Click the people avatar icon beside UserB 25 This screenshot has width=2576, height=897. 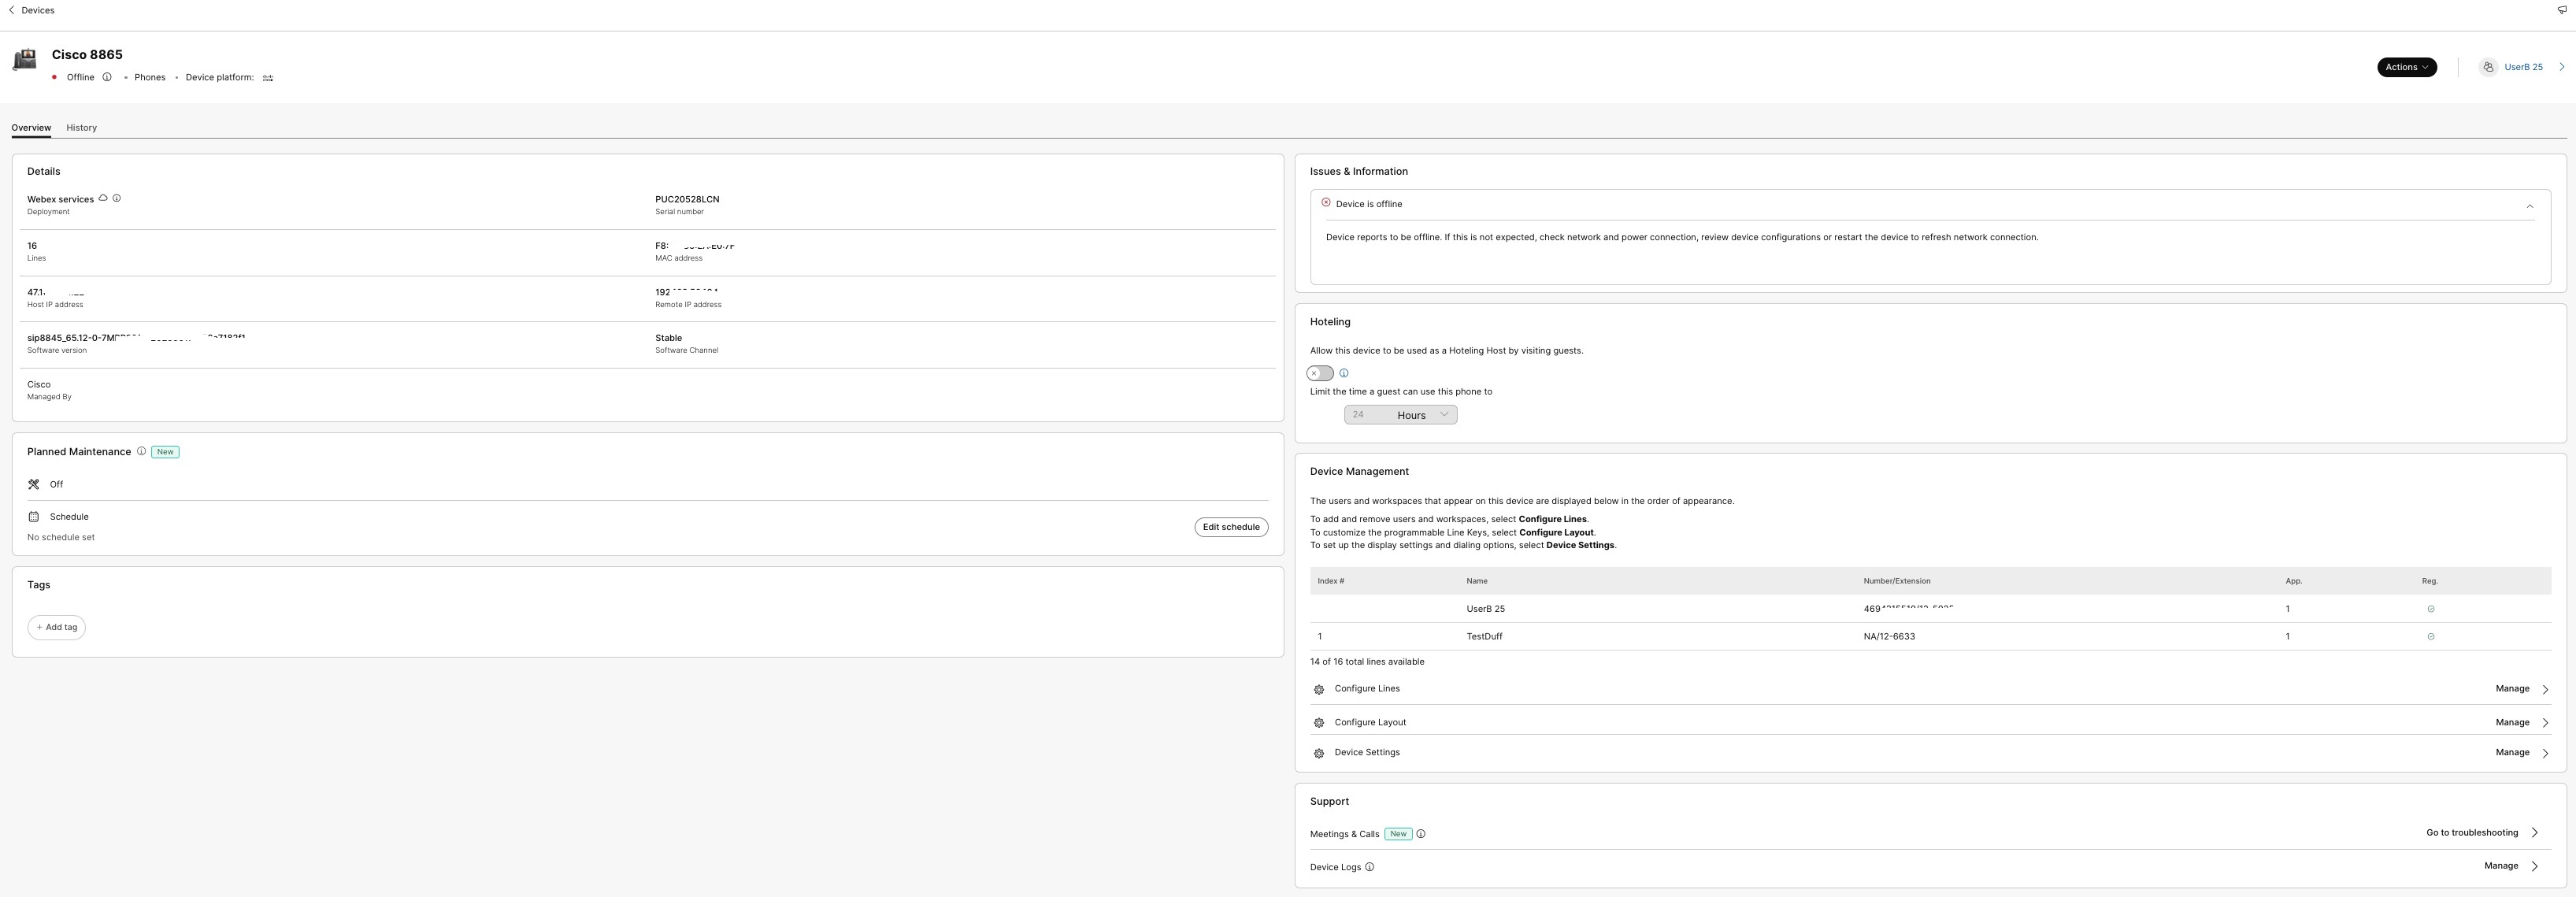click(2489, 67)
